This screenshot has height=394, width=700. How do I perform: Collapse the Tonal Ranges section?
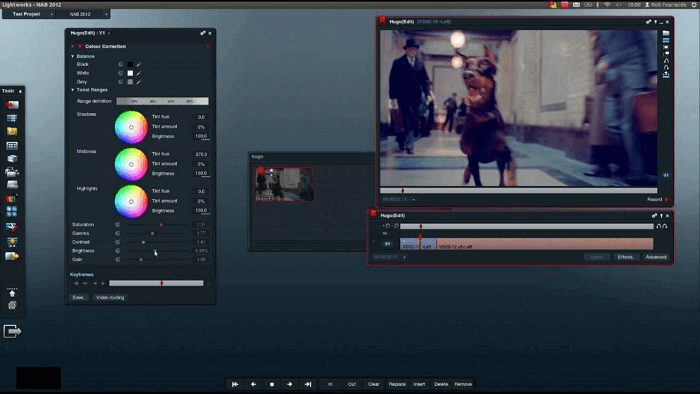[x=73, y=90]
